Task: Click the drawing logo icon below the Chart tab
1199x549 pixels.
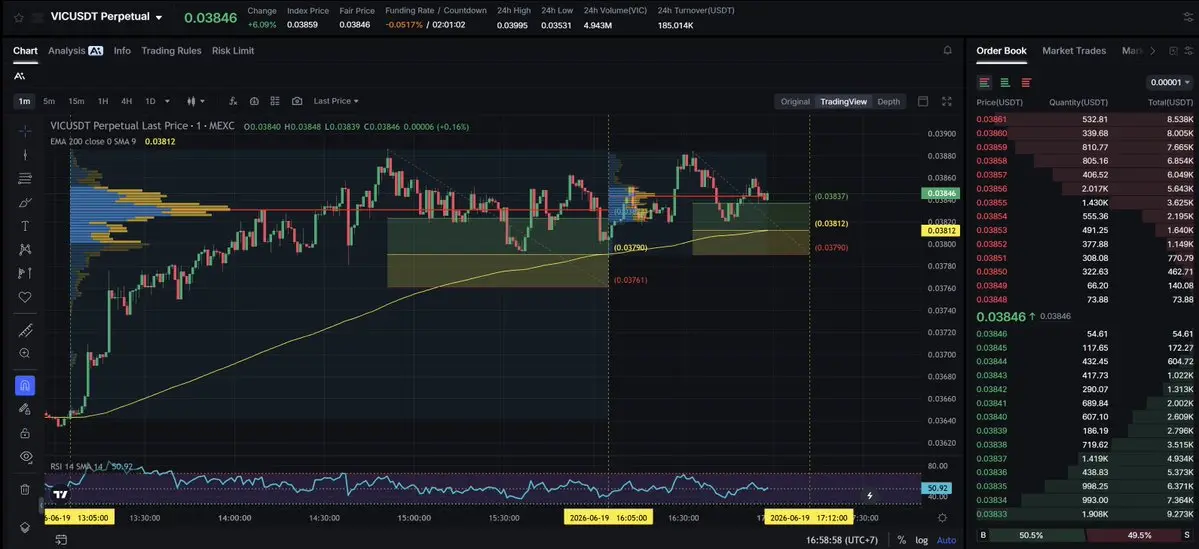Action: click(x=19, y=76)
